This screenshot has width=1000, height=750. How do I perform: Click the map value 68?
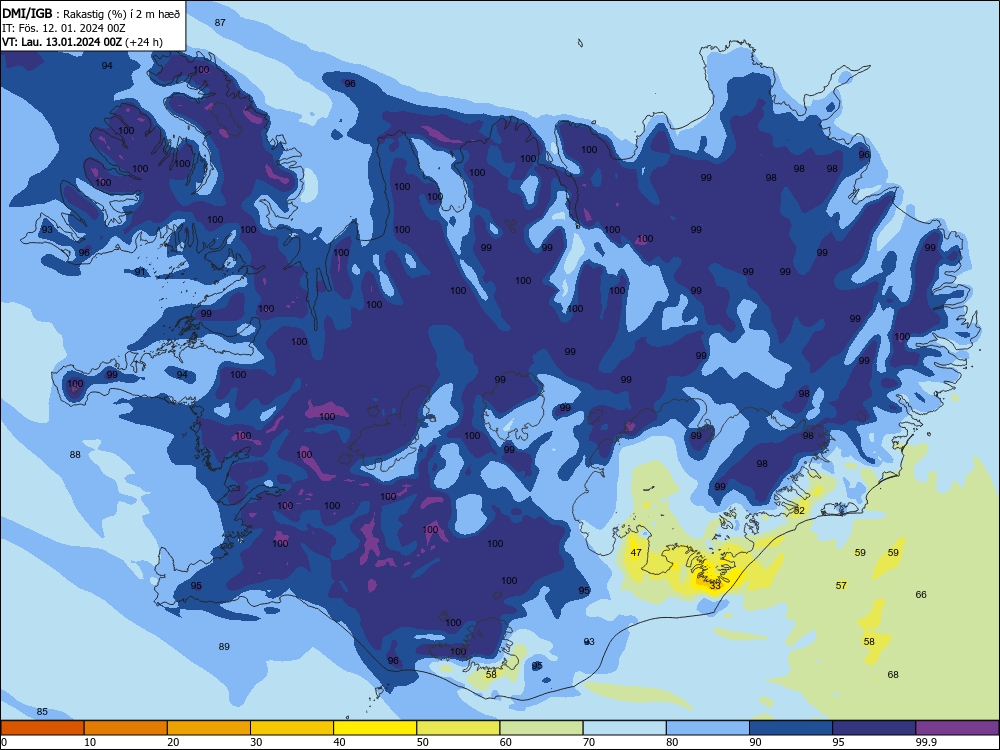[x=893, y=674]
